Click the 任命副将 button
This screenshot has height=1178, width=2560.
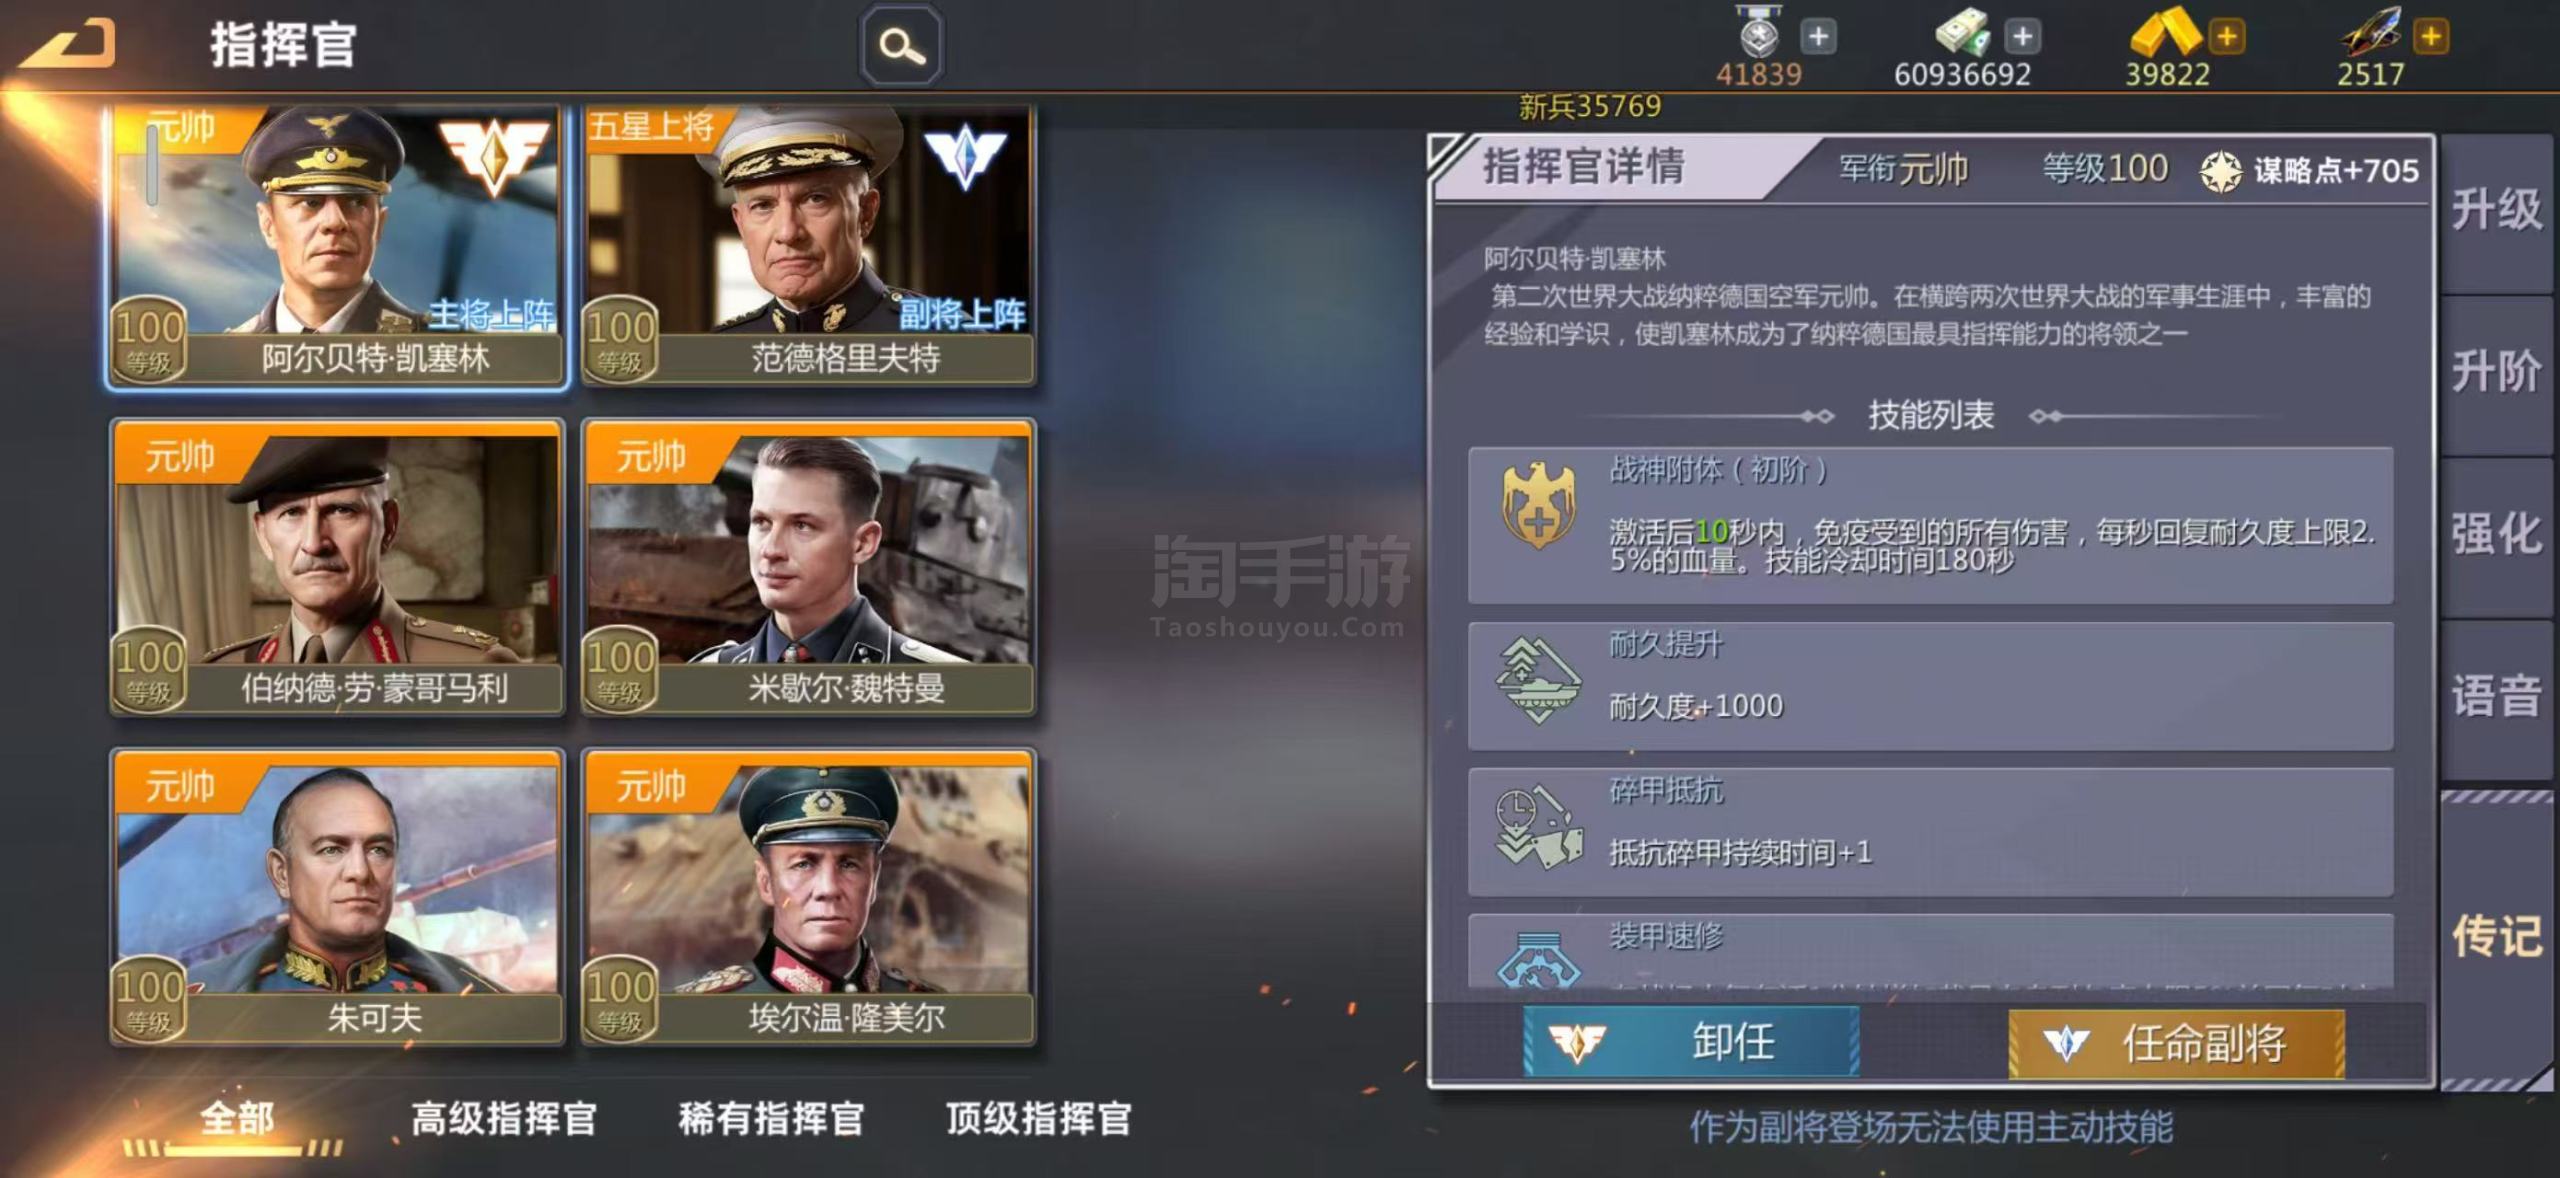coord(2176,1043)
